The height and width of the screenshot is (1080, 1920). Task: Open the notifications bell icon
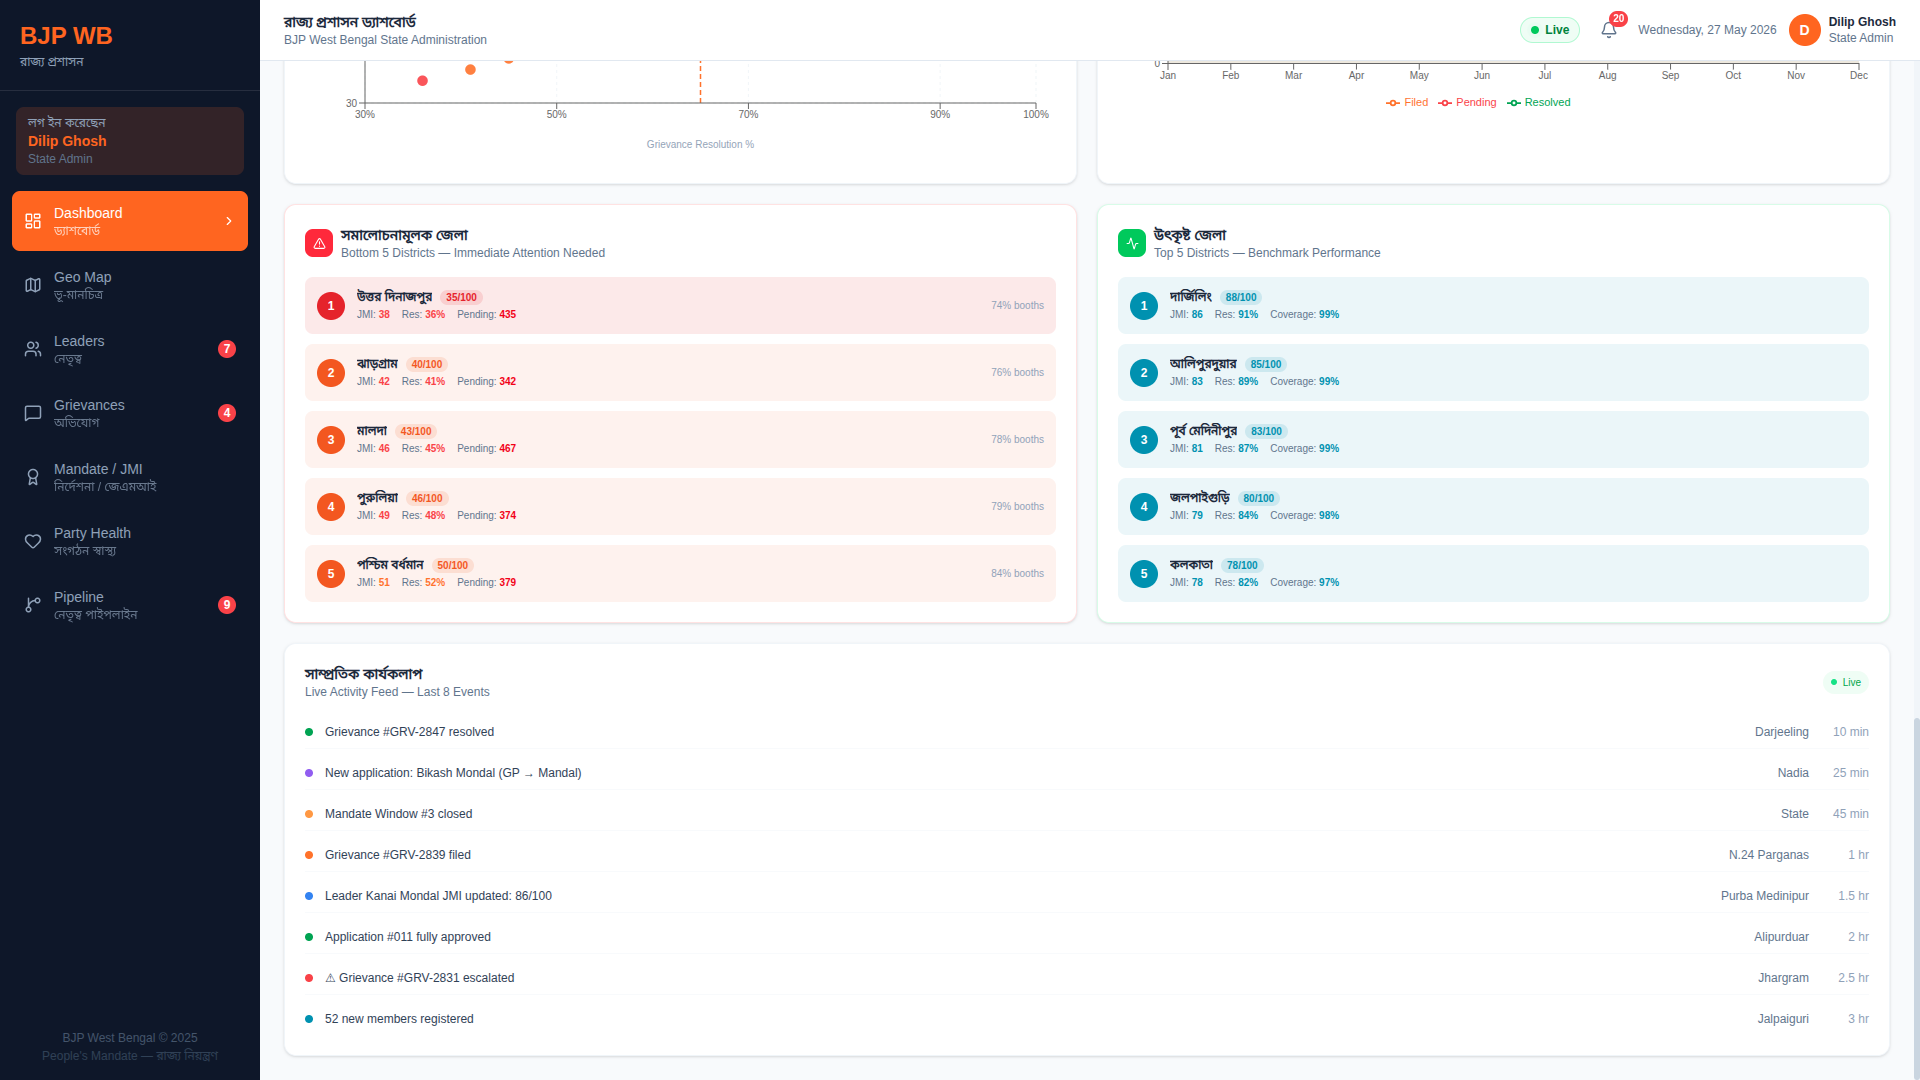click(x=1608, y=30)
